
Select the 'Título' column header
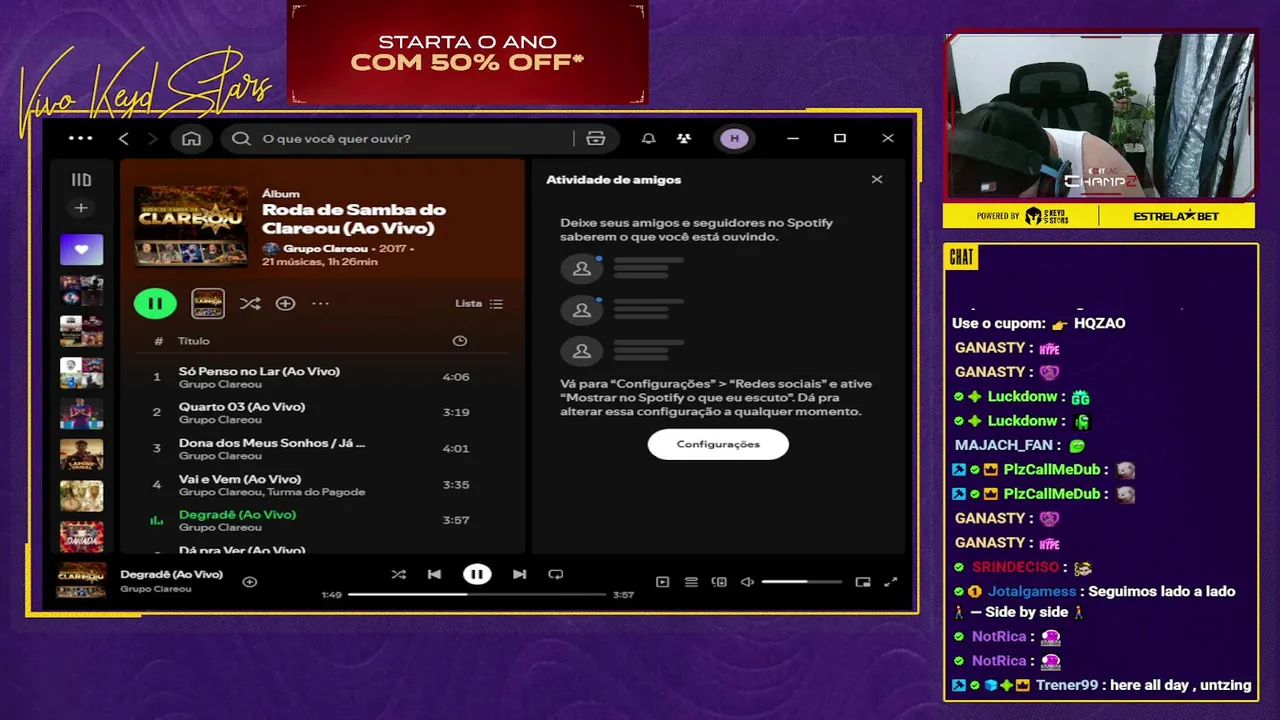click(194, 341)
